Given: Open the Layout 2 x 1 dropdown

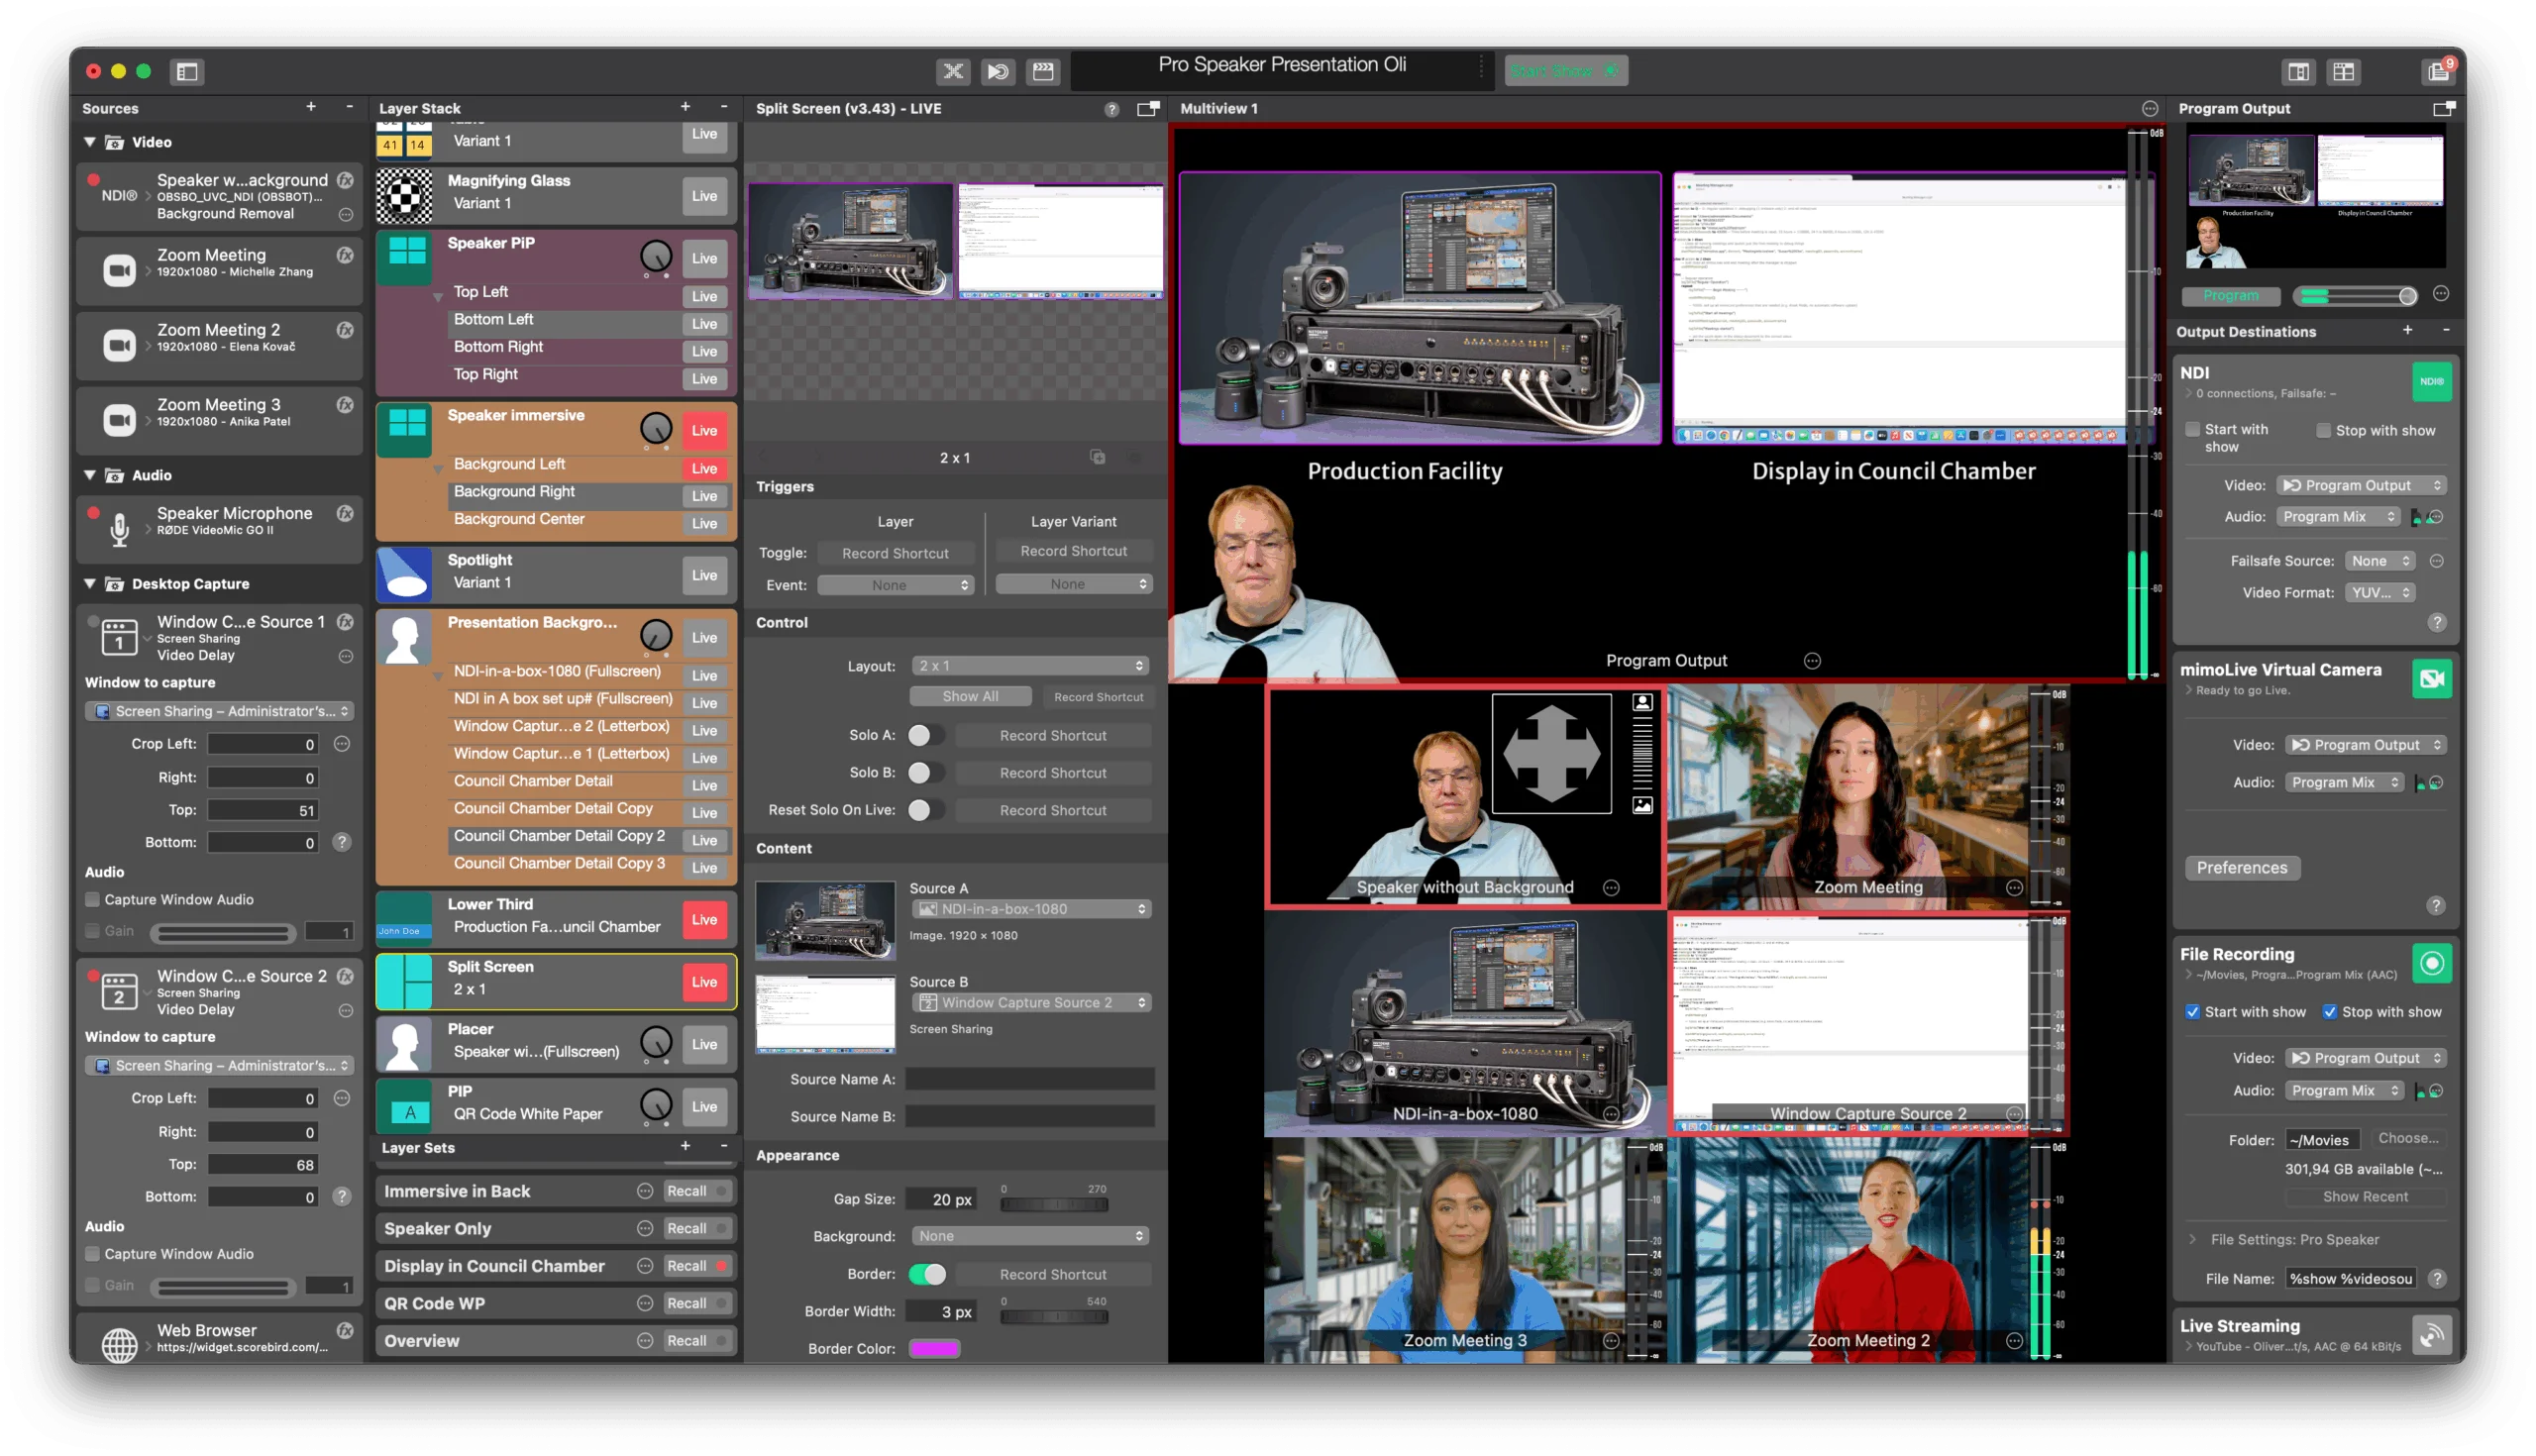Looking at the screenshot, I should [x=1030, y=666].
